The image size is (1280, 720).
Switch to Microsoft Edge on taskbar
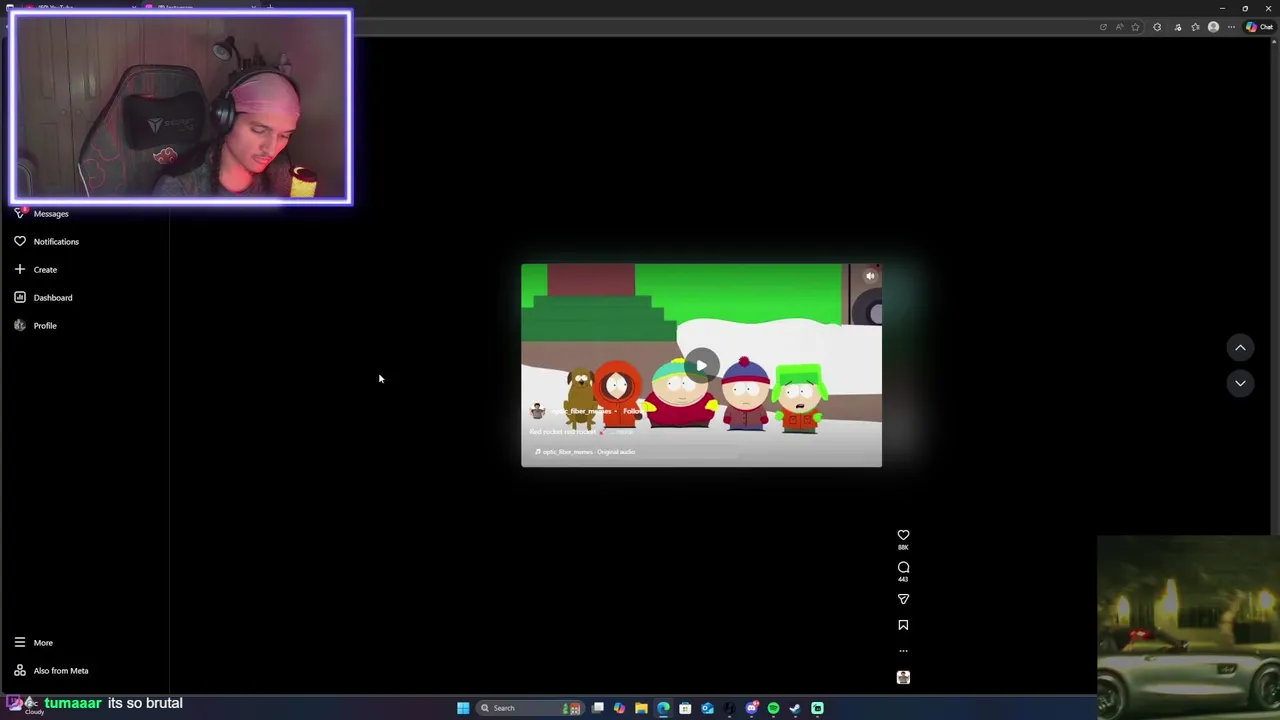pos(663,708)
